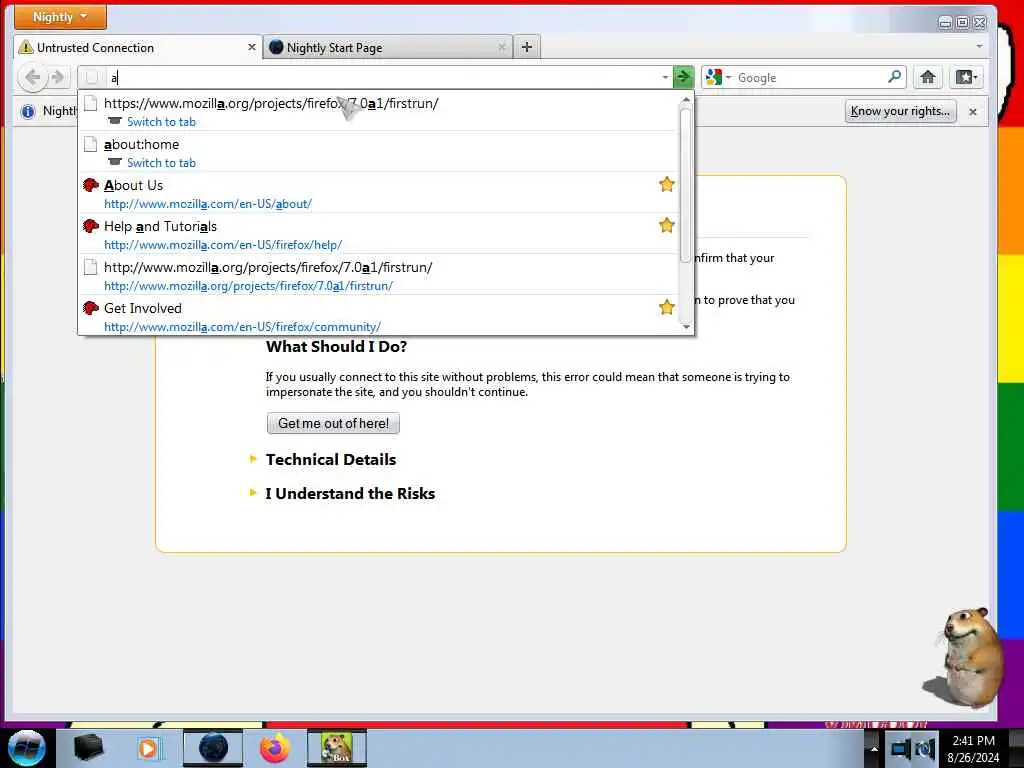The image size is (1024, 768).
Task: Open the media player taskbar icon
Action: tap(148, 748)
